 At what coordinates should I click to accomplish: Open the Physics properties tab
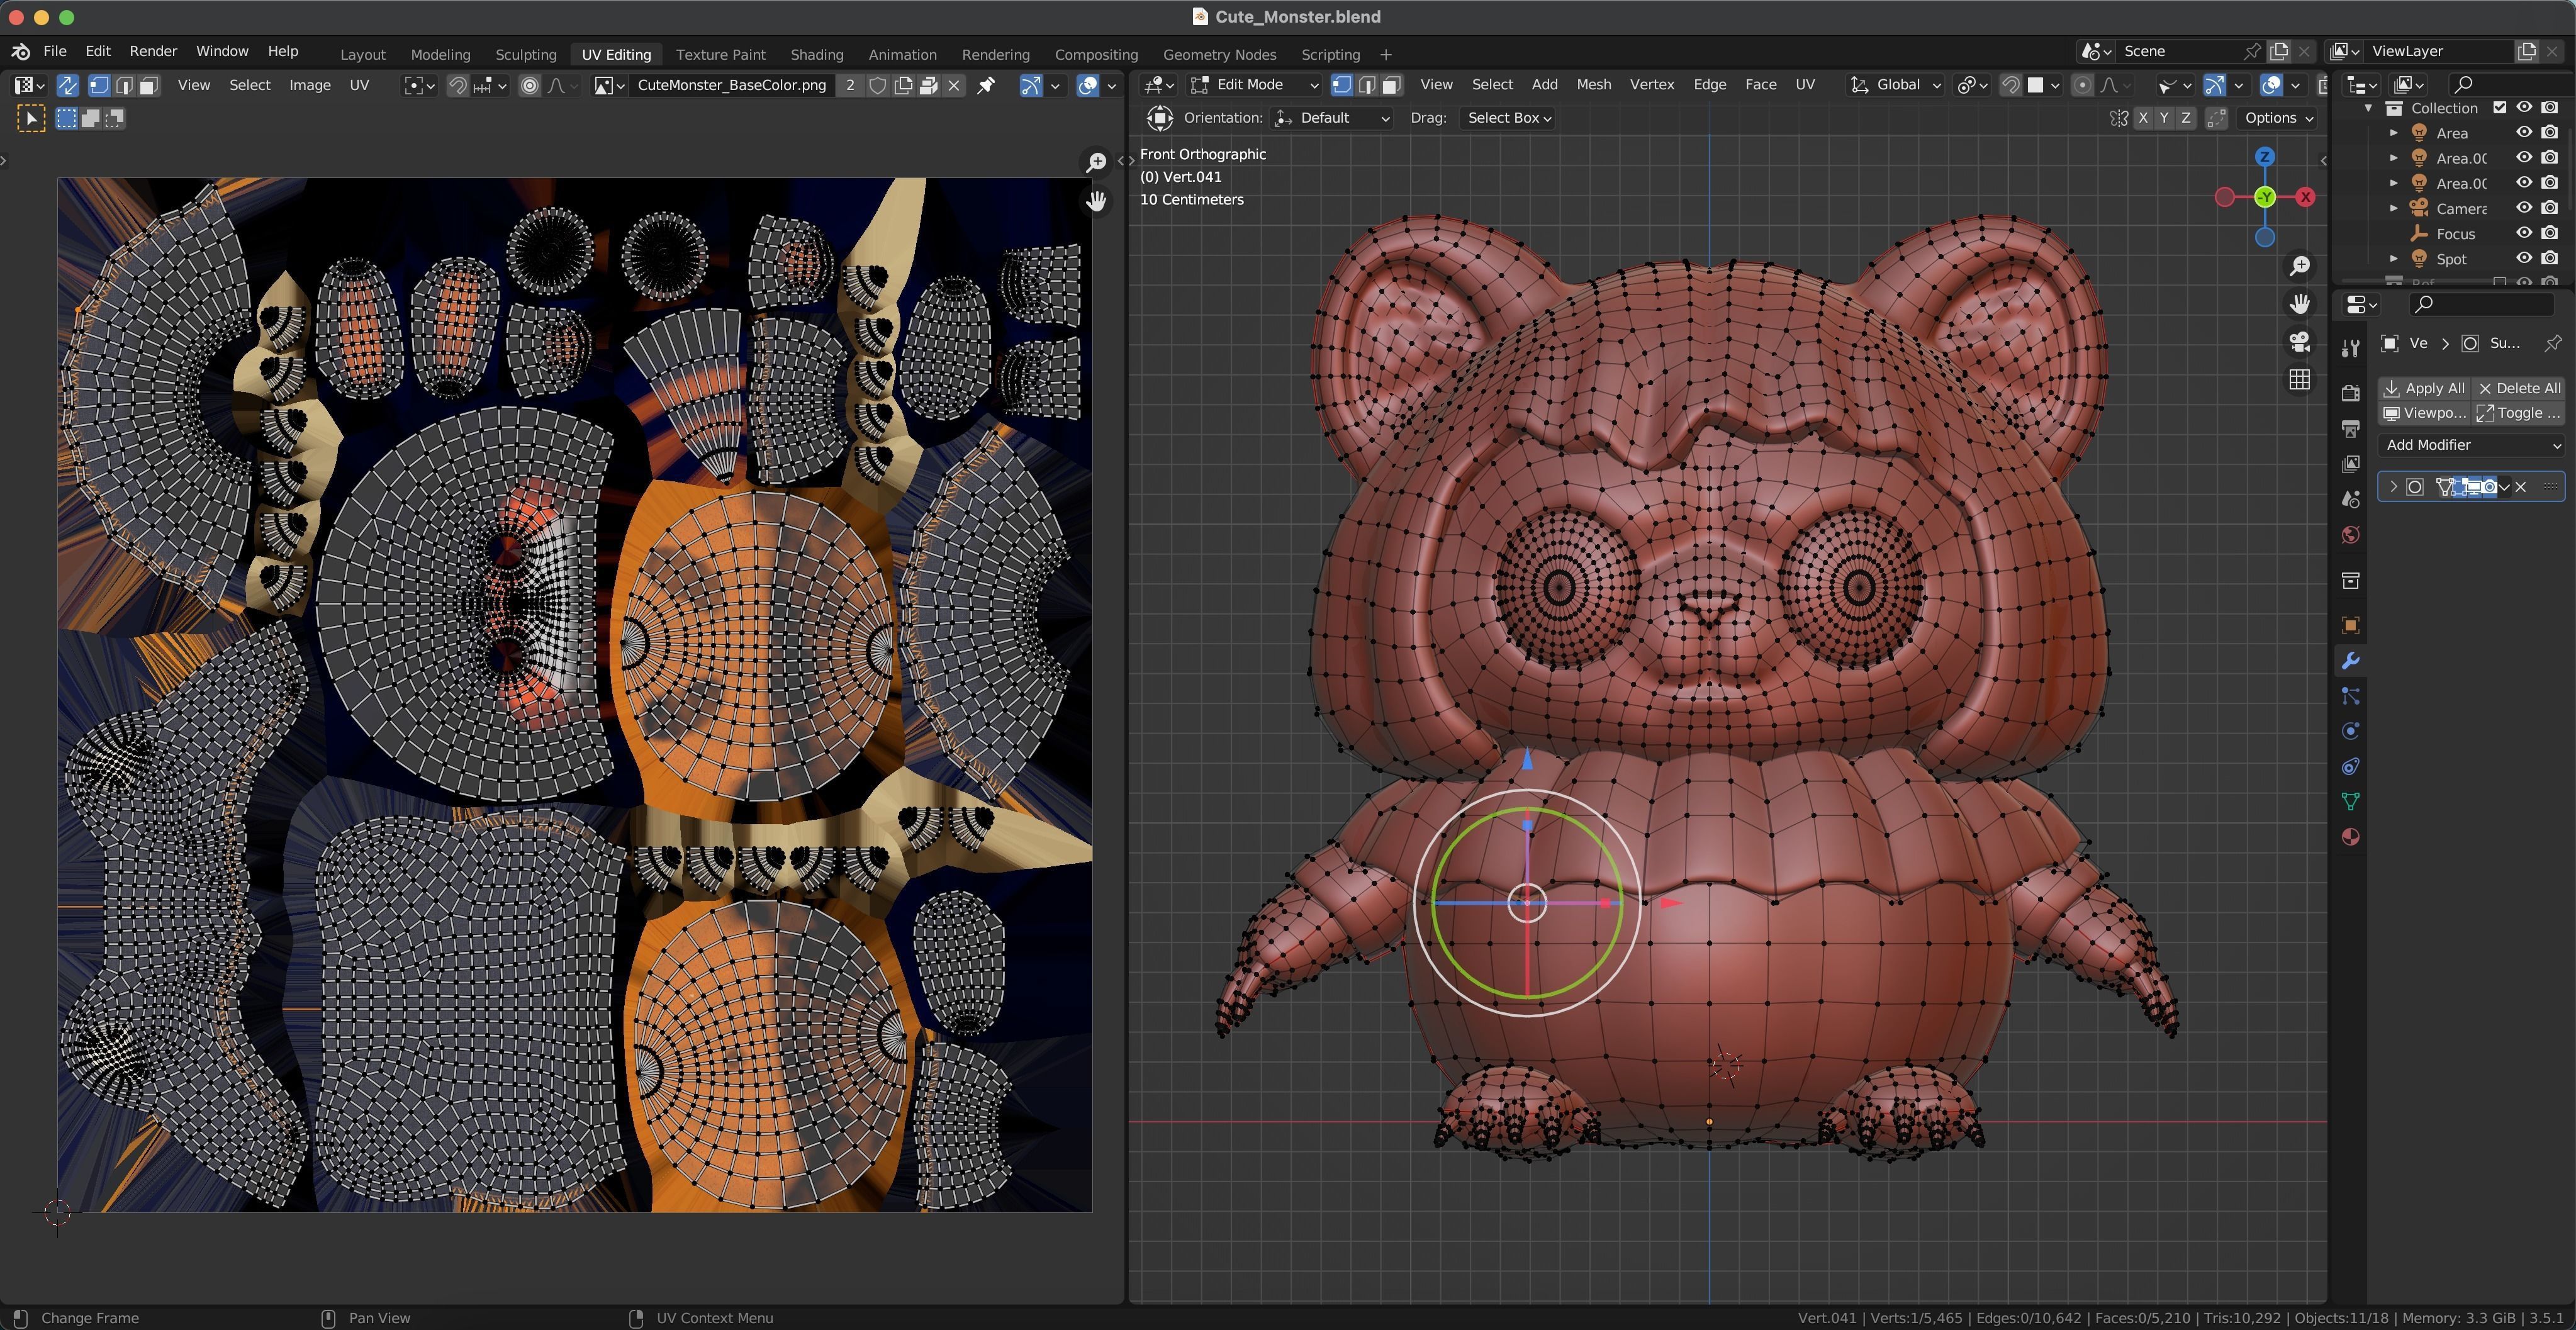coord(2350,731)
